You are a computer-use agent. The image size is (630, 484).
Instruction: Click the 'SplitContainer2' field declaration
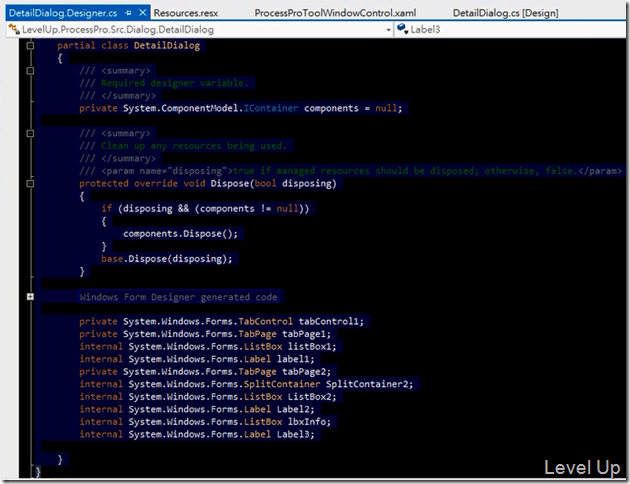246,384
